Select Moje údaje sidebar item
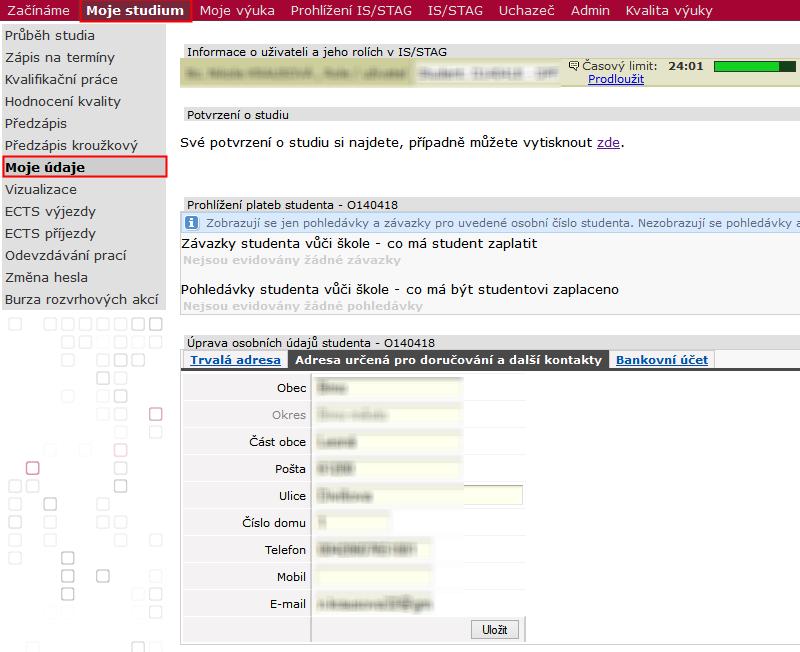Screen dimensions: 800x652 [85, 167]
